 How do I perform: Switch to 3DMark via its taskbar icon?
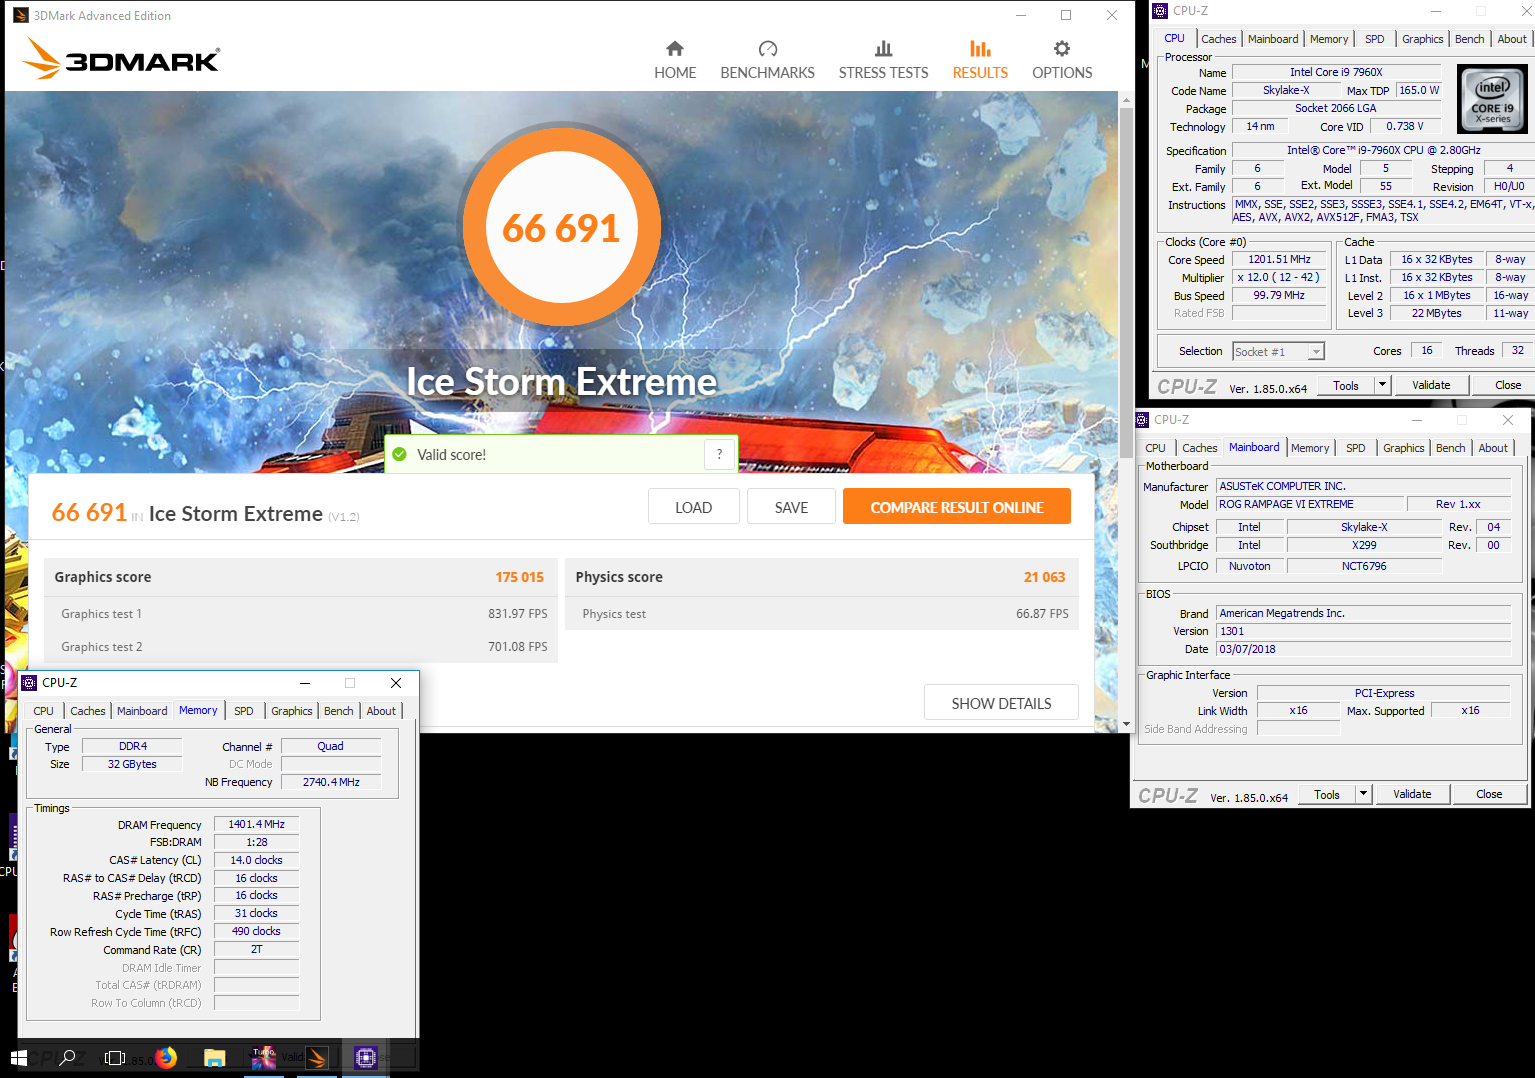point(317,1058)
